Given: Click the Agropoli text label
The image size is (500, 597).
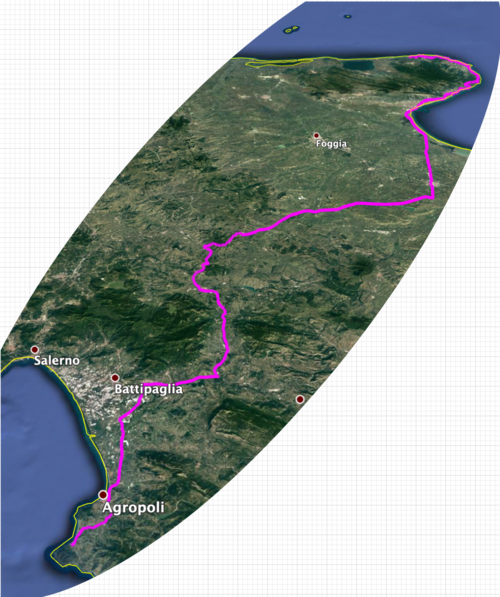Looking at the screenshot, I should pyautogui.click(x=133, y=508).
